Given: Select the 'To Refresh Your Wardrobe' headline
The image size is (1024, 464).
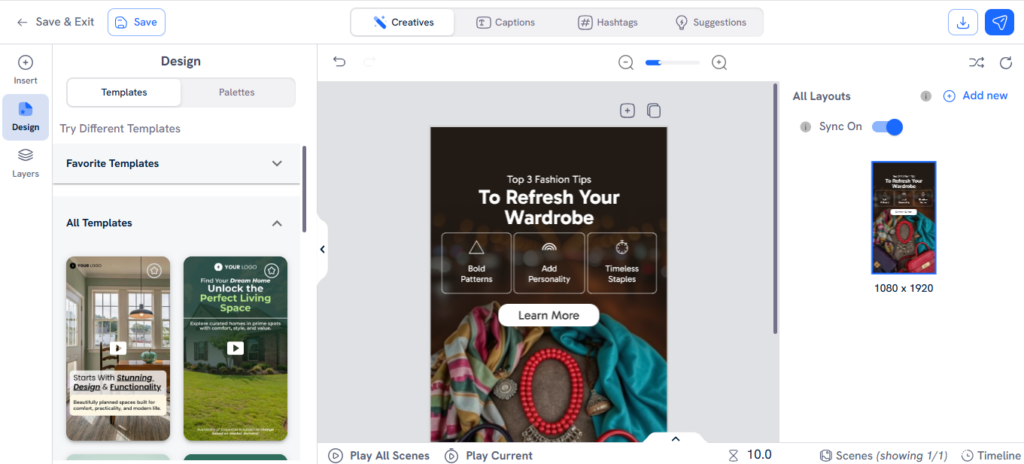Looking at the screenshot, I should tap(549, 207).
